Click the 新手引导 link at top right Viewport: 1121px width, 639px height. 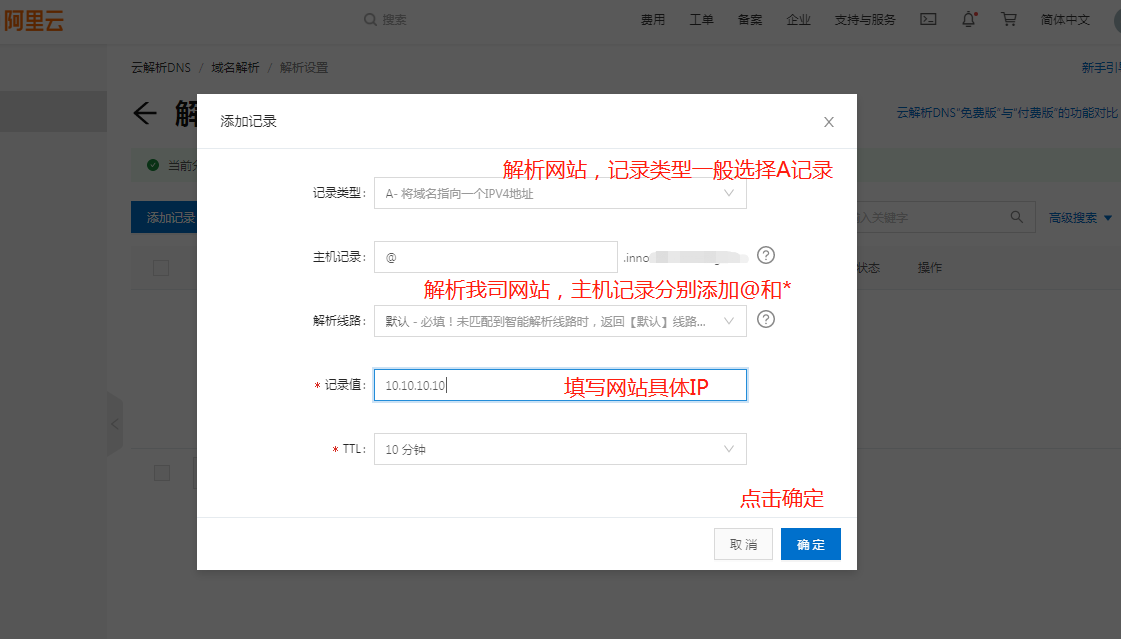(x=1101, y=67)
